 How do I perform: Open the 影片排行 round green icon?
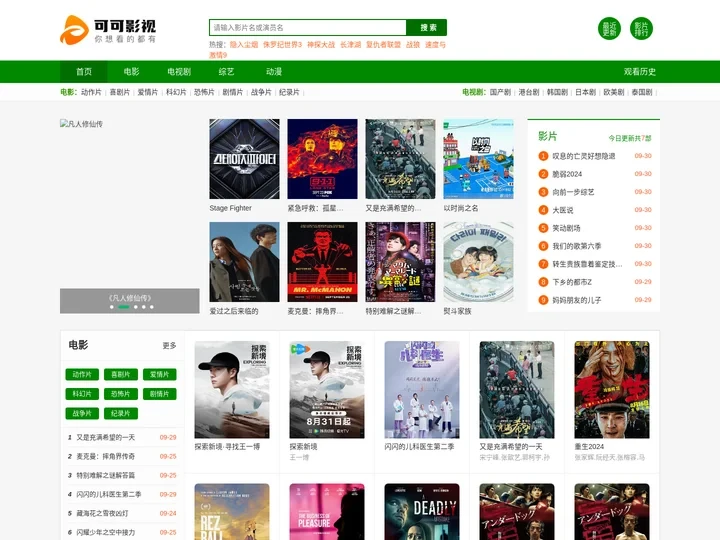coord(641,28)
